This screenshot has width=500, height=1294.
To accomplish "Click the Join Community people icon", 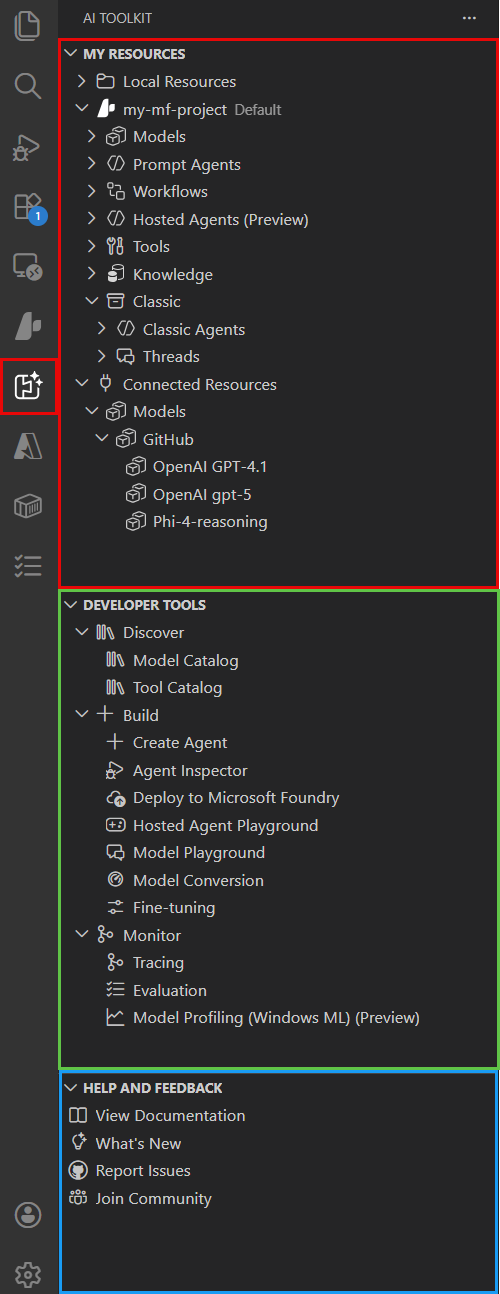I will 78,1198.
